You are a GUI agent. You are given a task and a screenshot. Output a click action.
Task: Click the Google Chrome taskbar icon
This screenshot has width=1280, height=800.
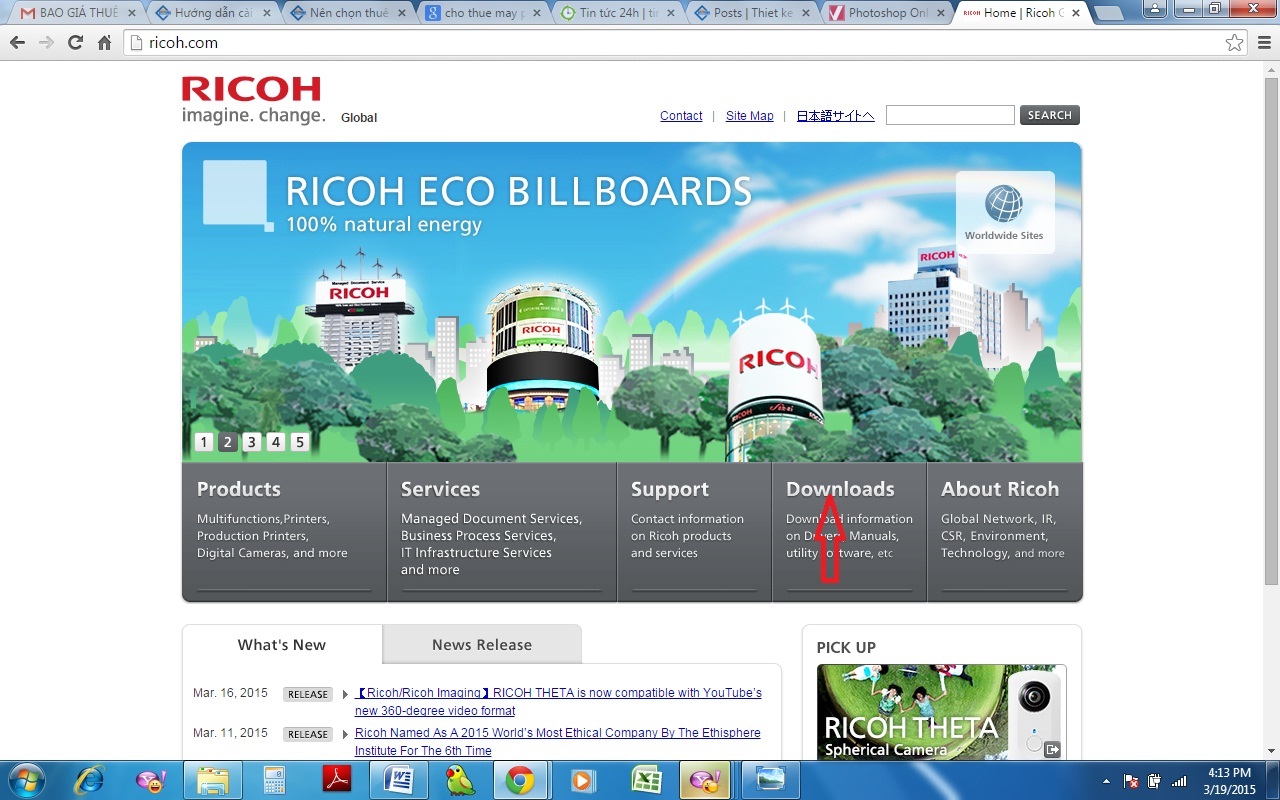pyautogui.click(x=520, y=780)
